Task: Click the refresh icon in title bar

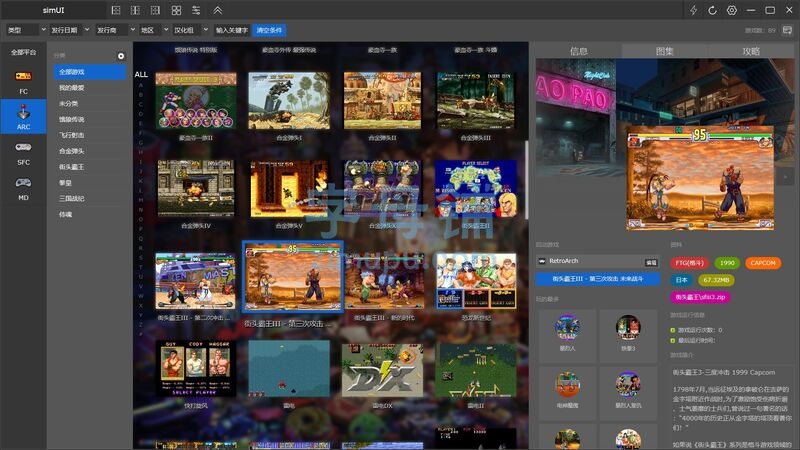Action: (712, 10)
